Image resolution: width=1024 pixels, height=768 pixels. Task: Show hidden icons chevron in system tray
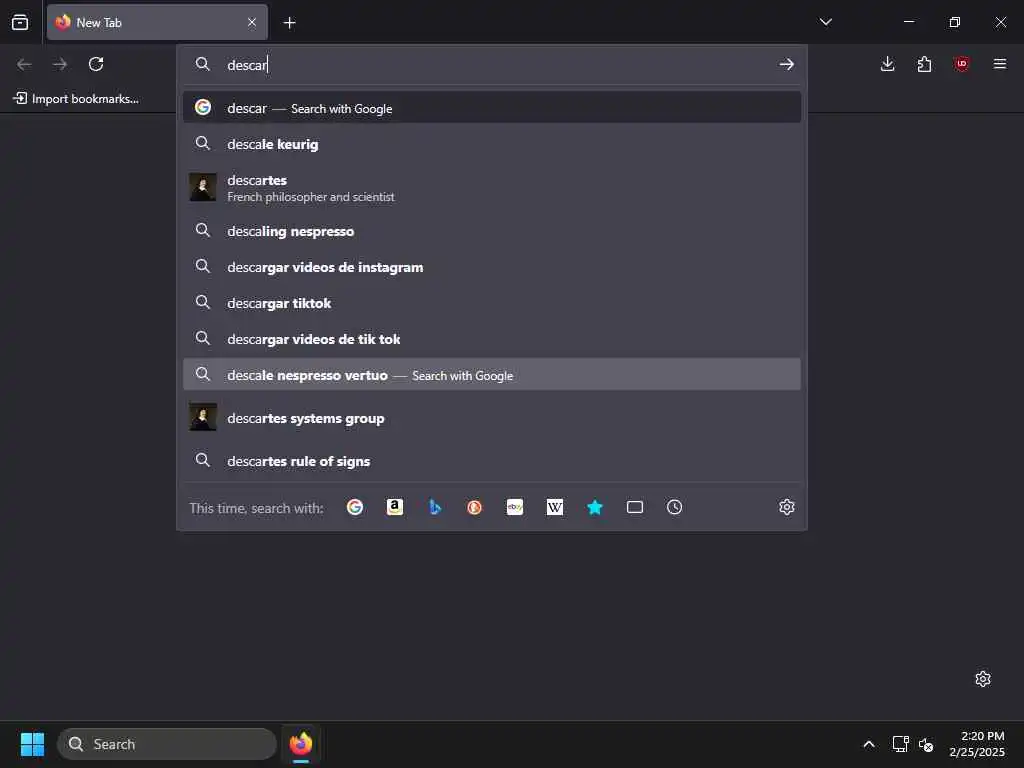pos(869,744)
